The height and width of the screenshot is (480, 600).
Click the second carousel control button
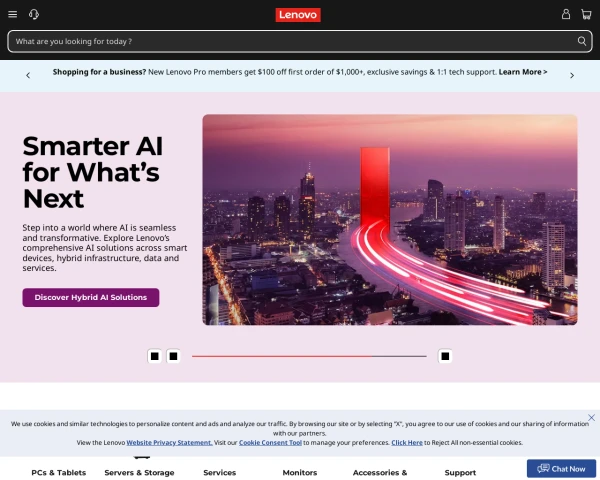click(x=173, y=356)
